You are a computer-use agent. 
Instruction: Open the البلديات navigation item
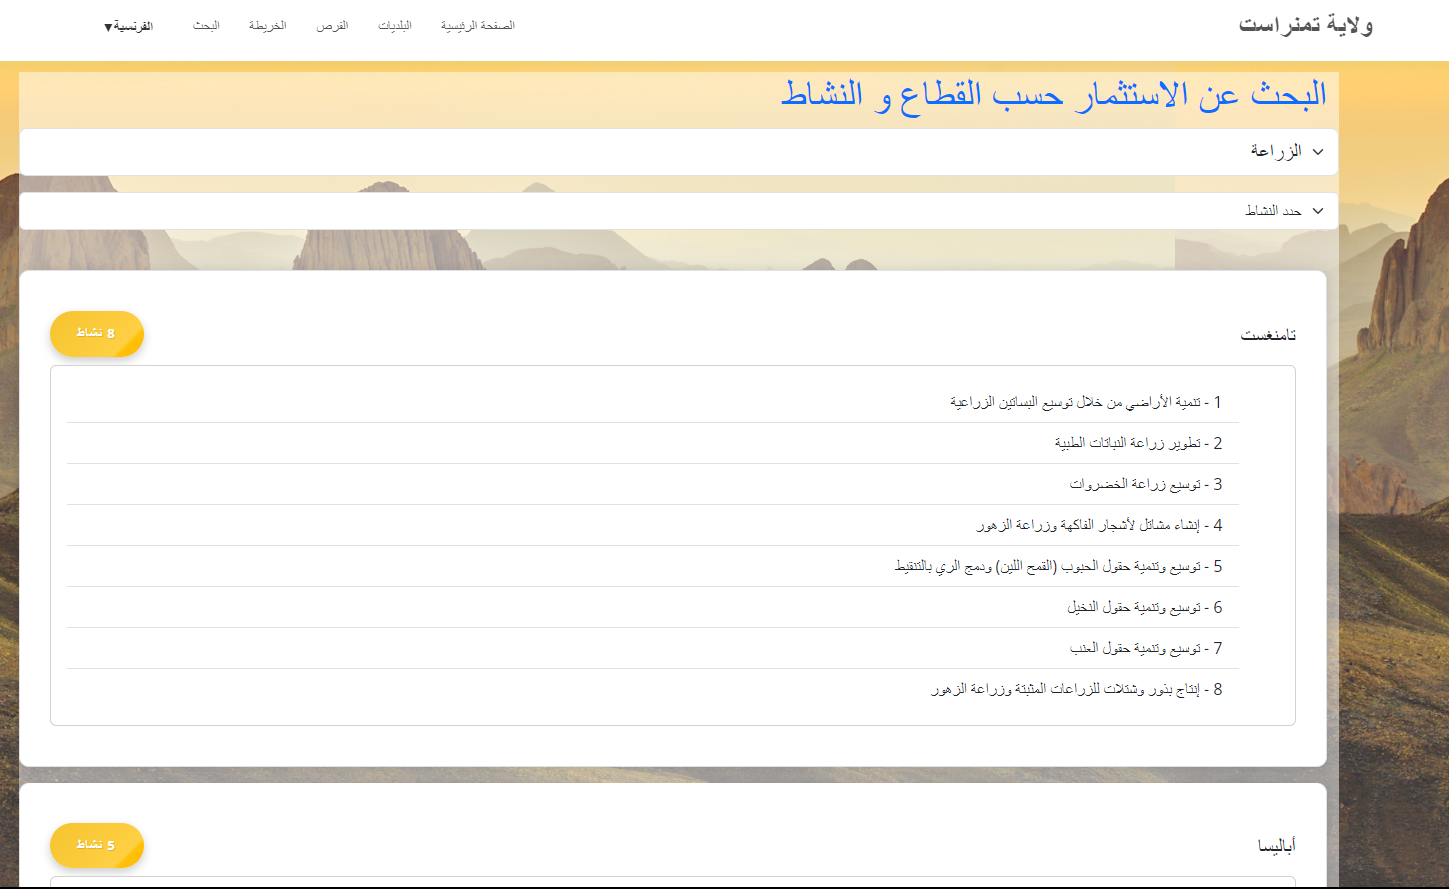pyautogui.click(x=394, y=26)
